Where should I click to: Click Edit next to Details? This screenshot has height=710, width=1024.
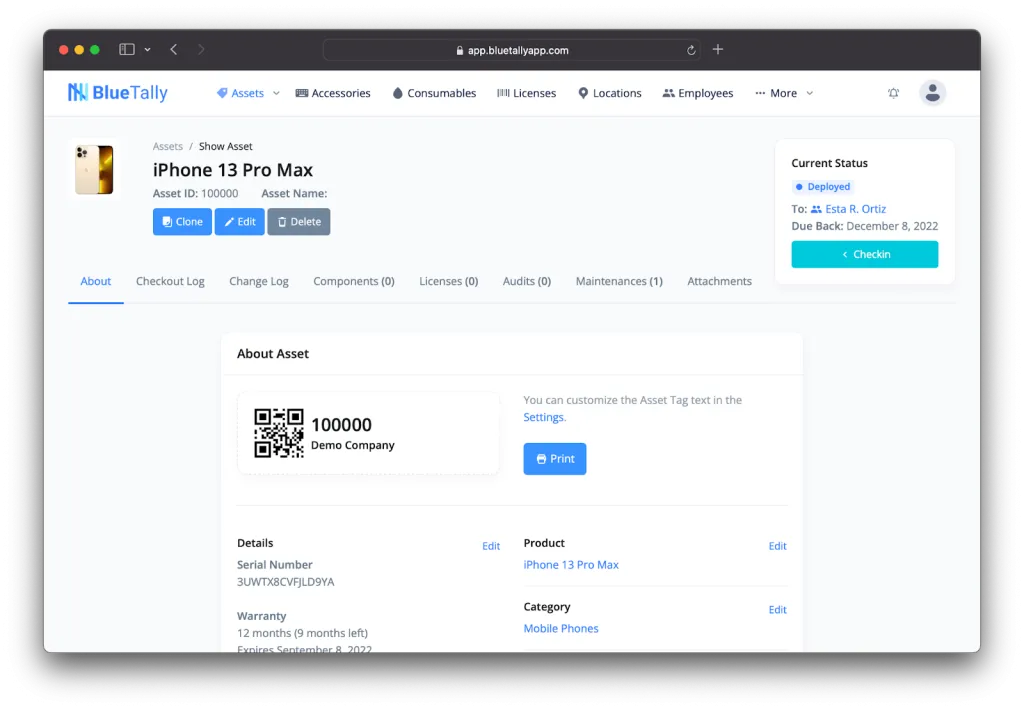coord(491,546)
